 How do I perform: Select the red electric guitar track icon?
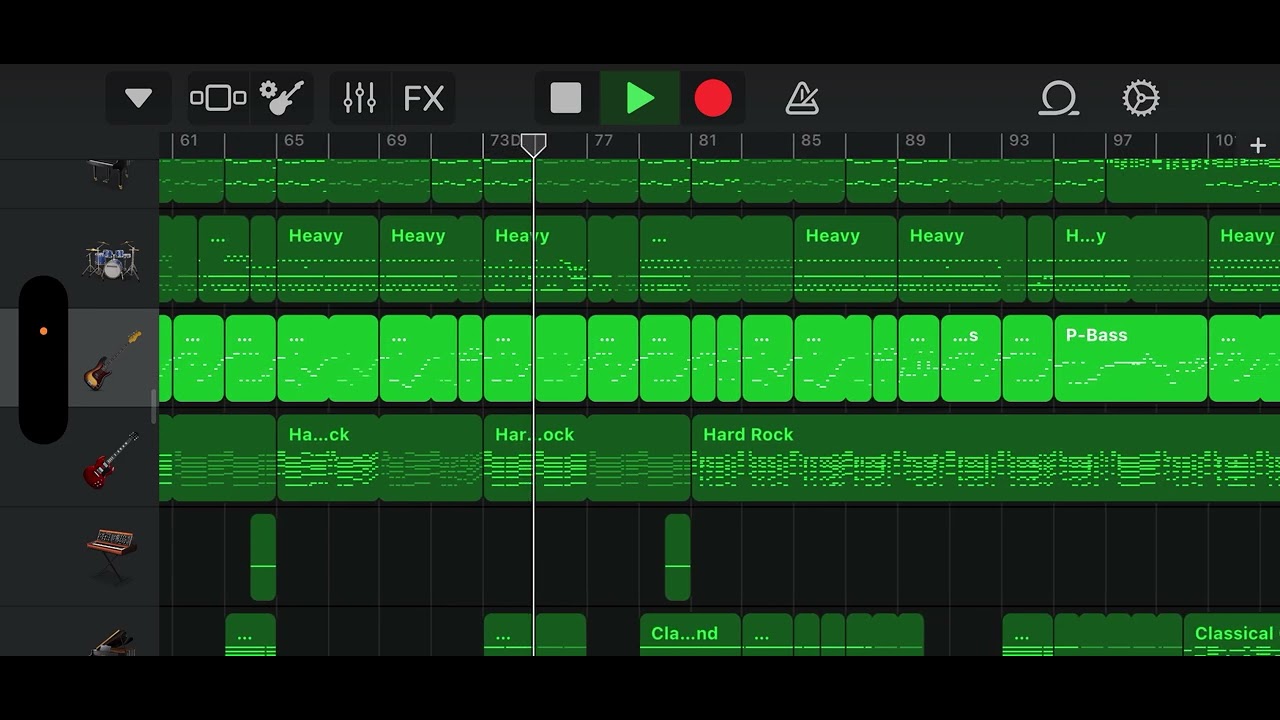coord(110,458)
